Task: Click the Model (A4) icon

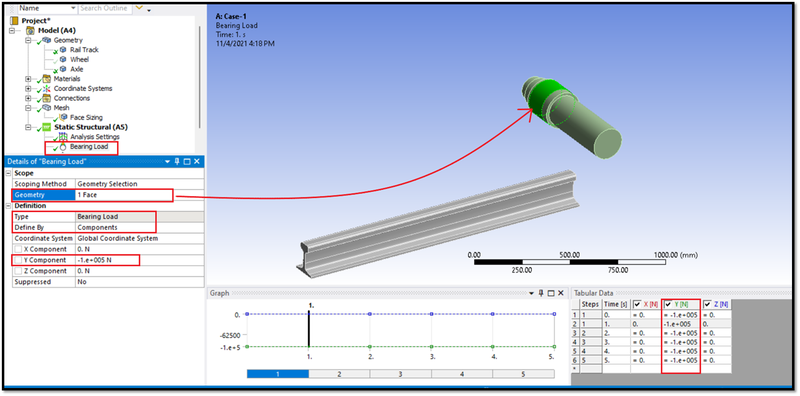Action: pyautogui.click(x=30, y=31)
